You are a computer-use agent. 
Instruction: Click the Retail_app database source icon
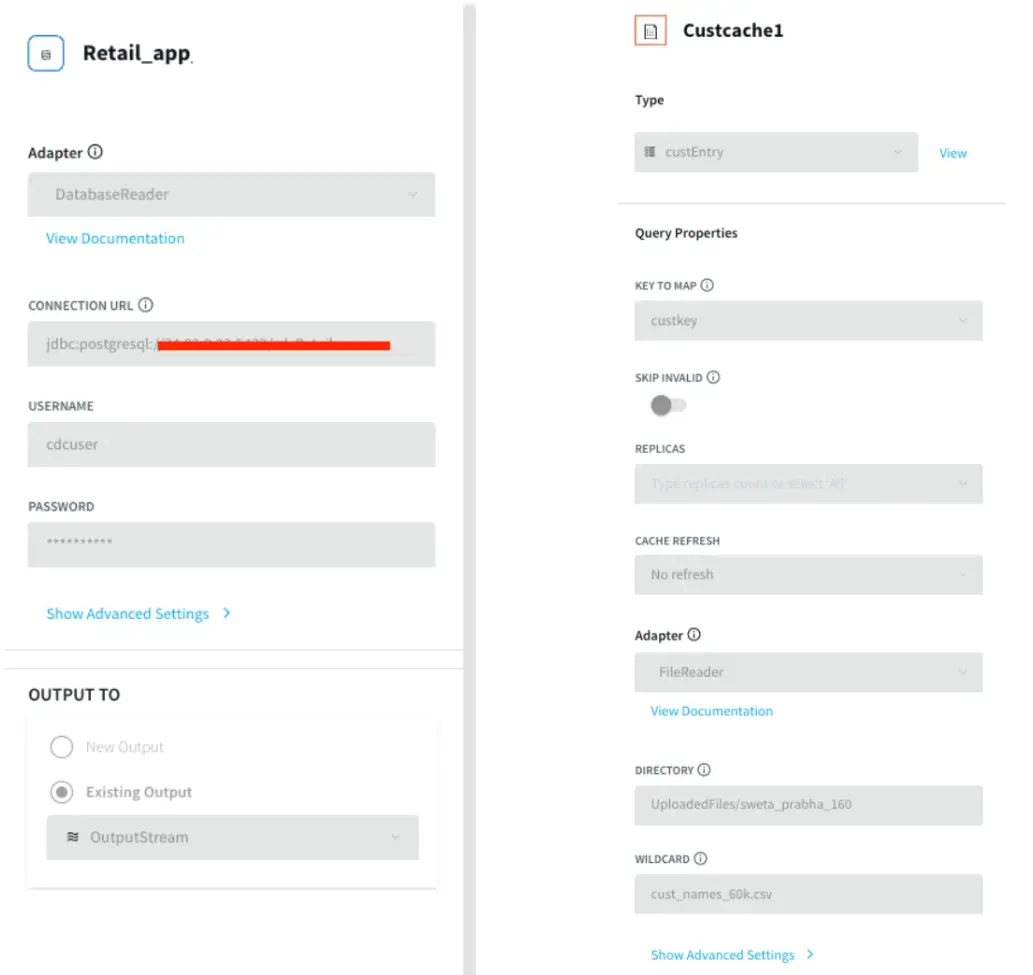coord(46,54)
